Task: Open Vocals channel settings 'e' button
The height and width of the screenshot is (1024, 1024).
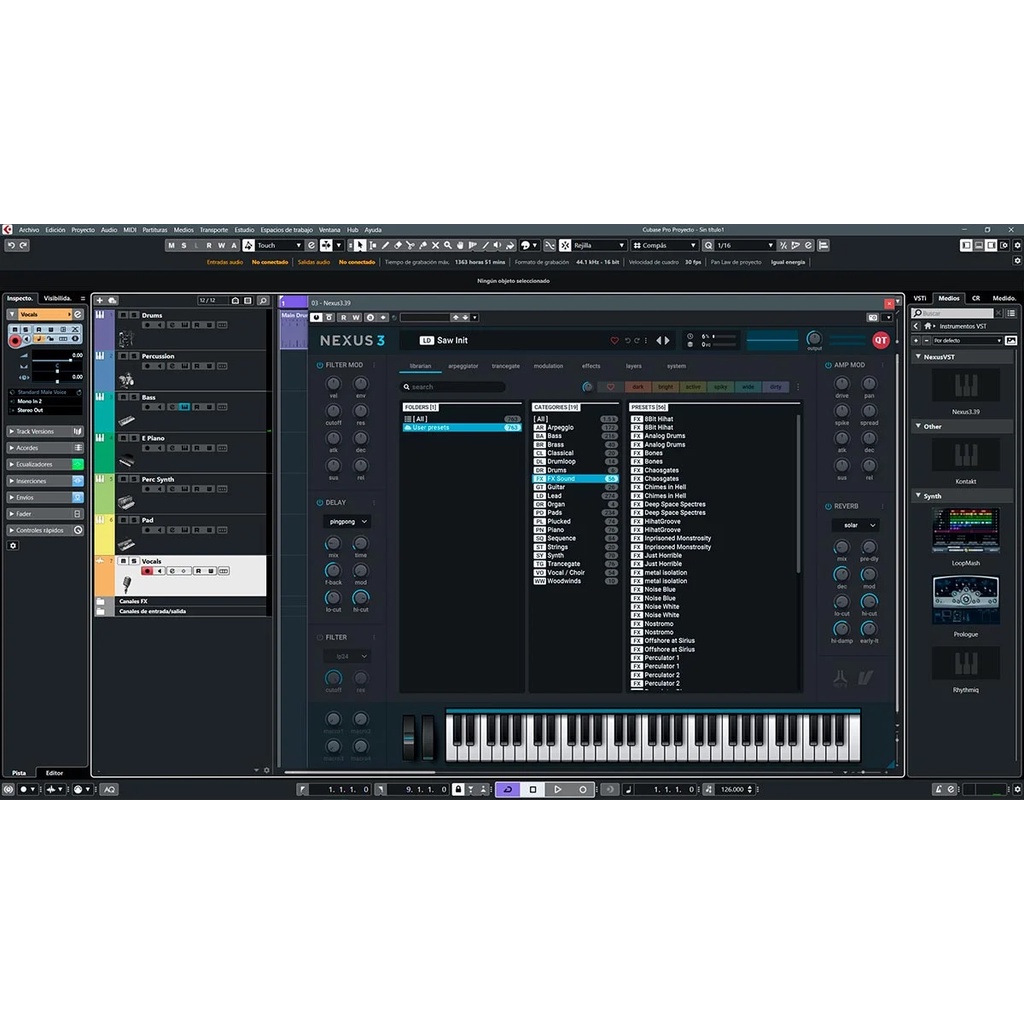Action: 78,314
